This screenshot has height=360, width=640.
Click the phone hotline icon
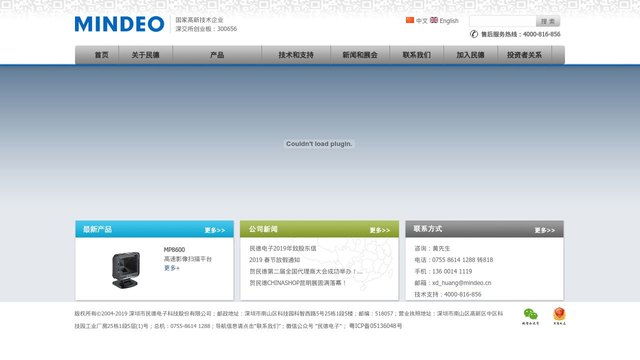point(473,34)
